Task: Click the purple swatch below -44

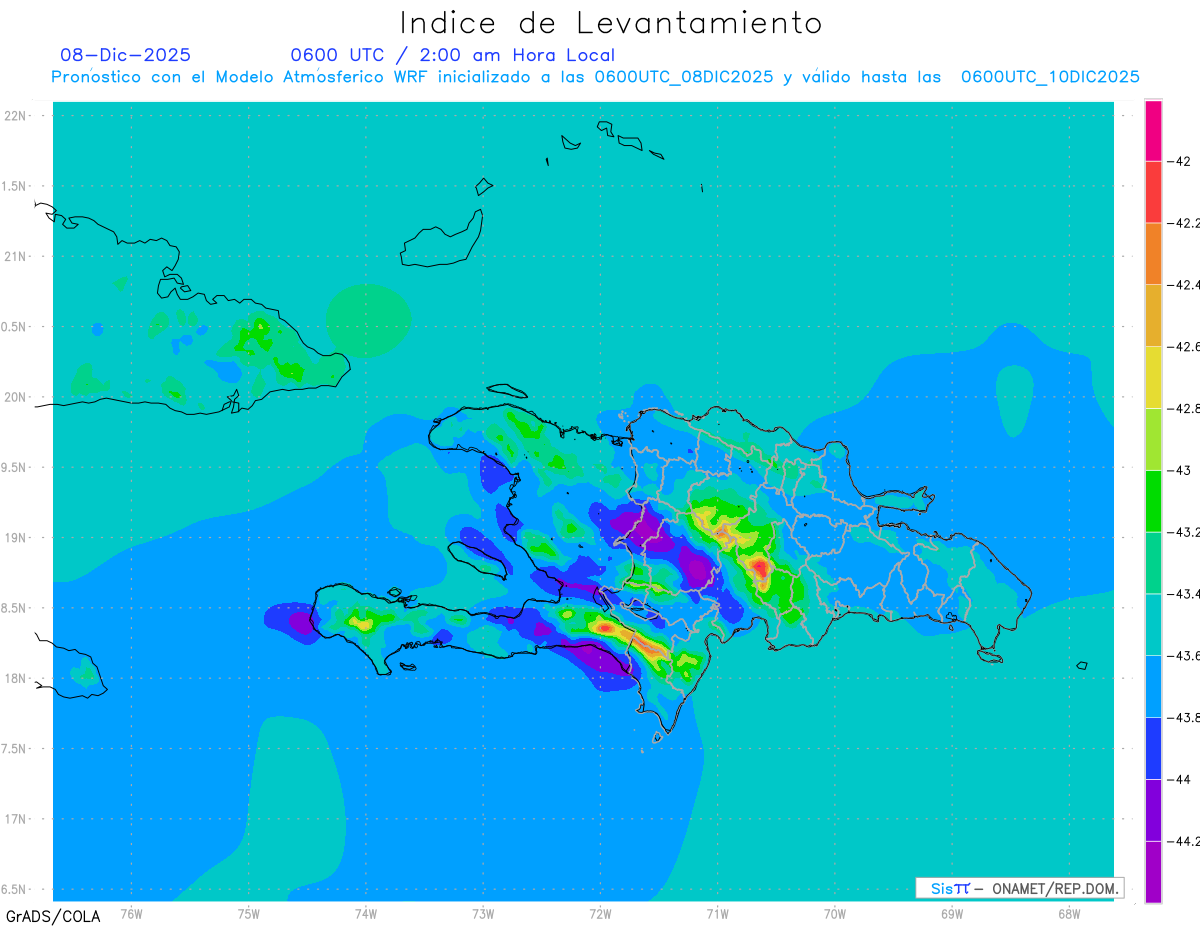Action: tap(1153, 810)
